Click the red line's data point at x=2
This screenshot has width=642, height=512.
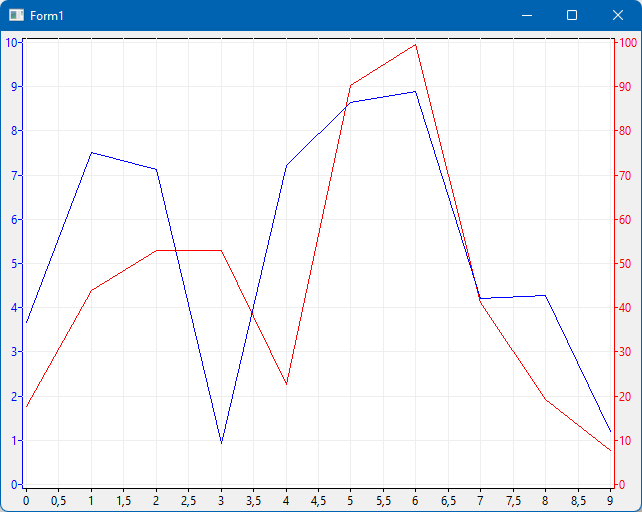click(x=156, y=250)
